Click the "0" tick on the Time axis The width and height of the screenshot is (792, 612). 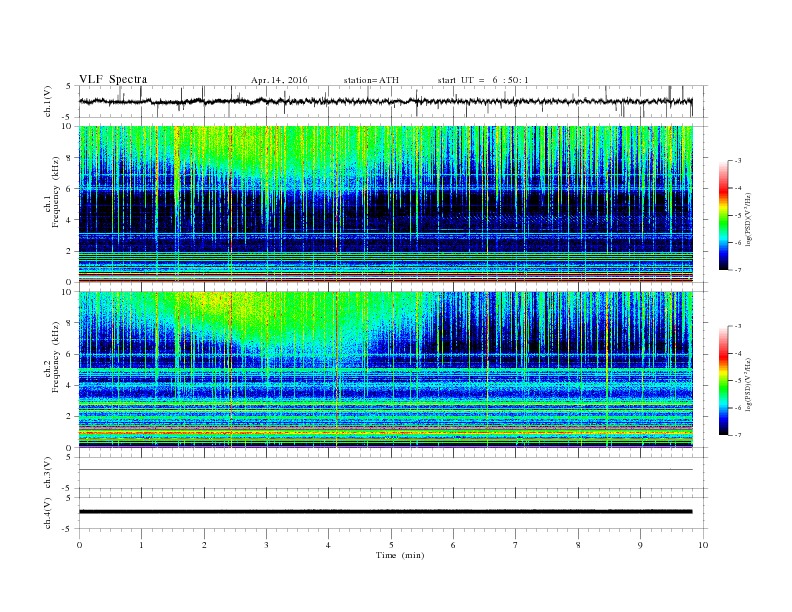click(79, 545)
